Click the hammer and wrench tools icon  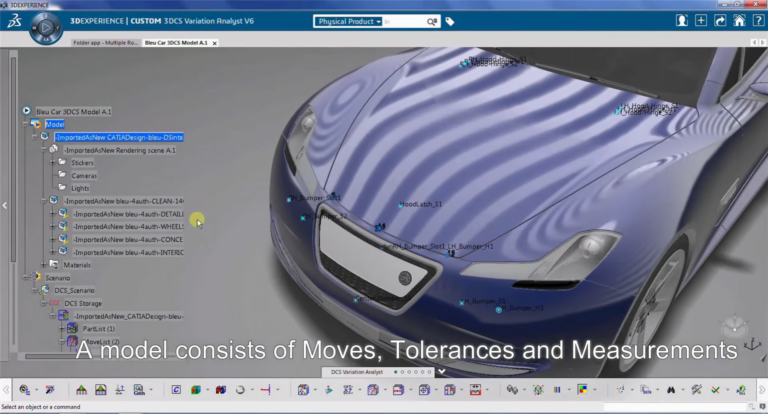click(x=696, y=390)
